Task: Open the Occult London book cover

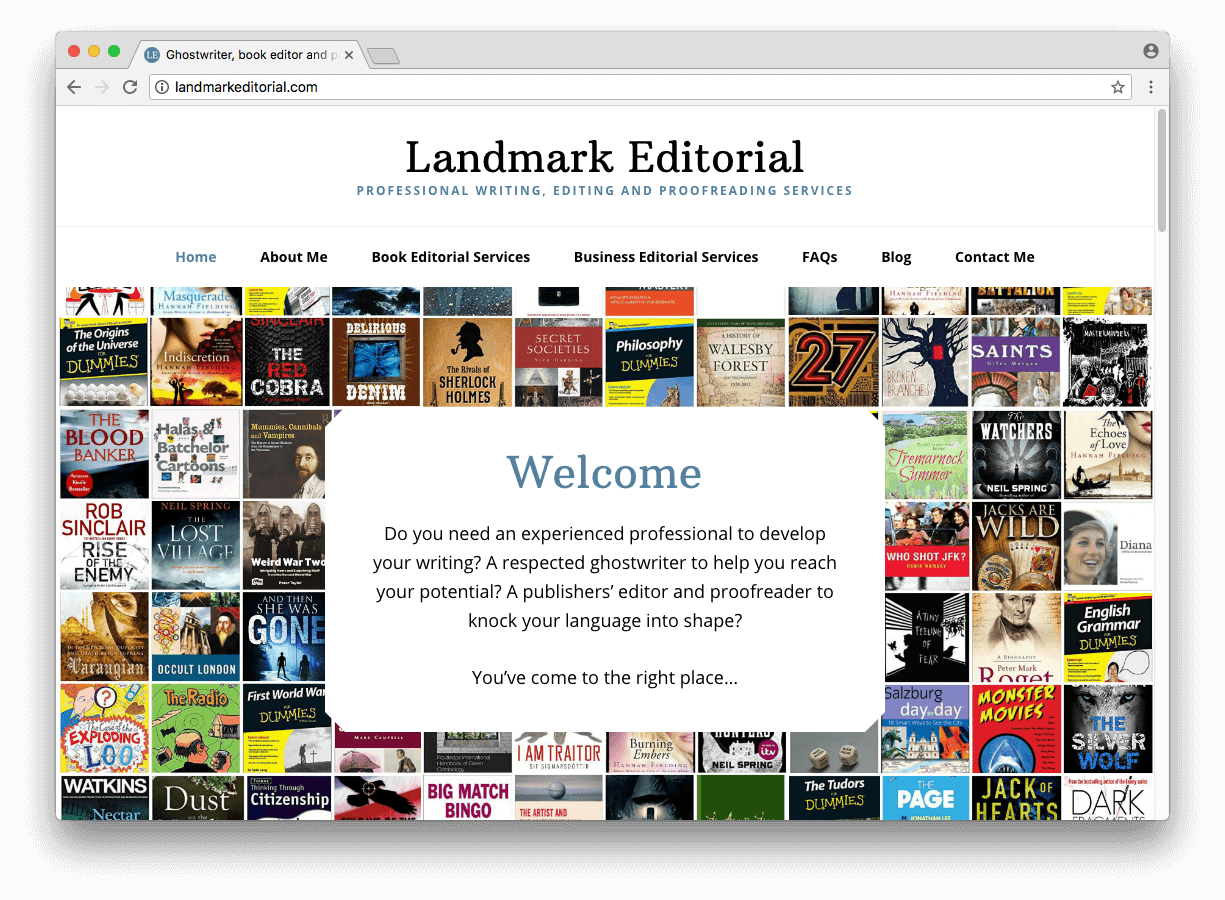Action: click(196, 637)
